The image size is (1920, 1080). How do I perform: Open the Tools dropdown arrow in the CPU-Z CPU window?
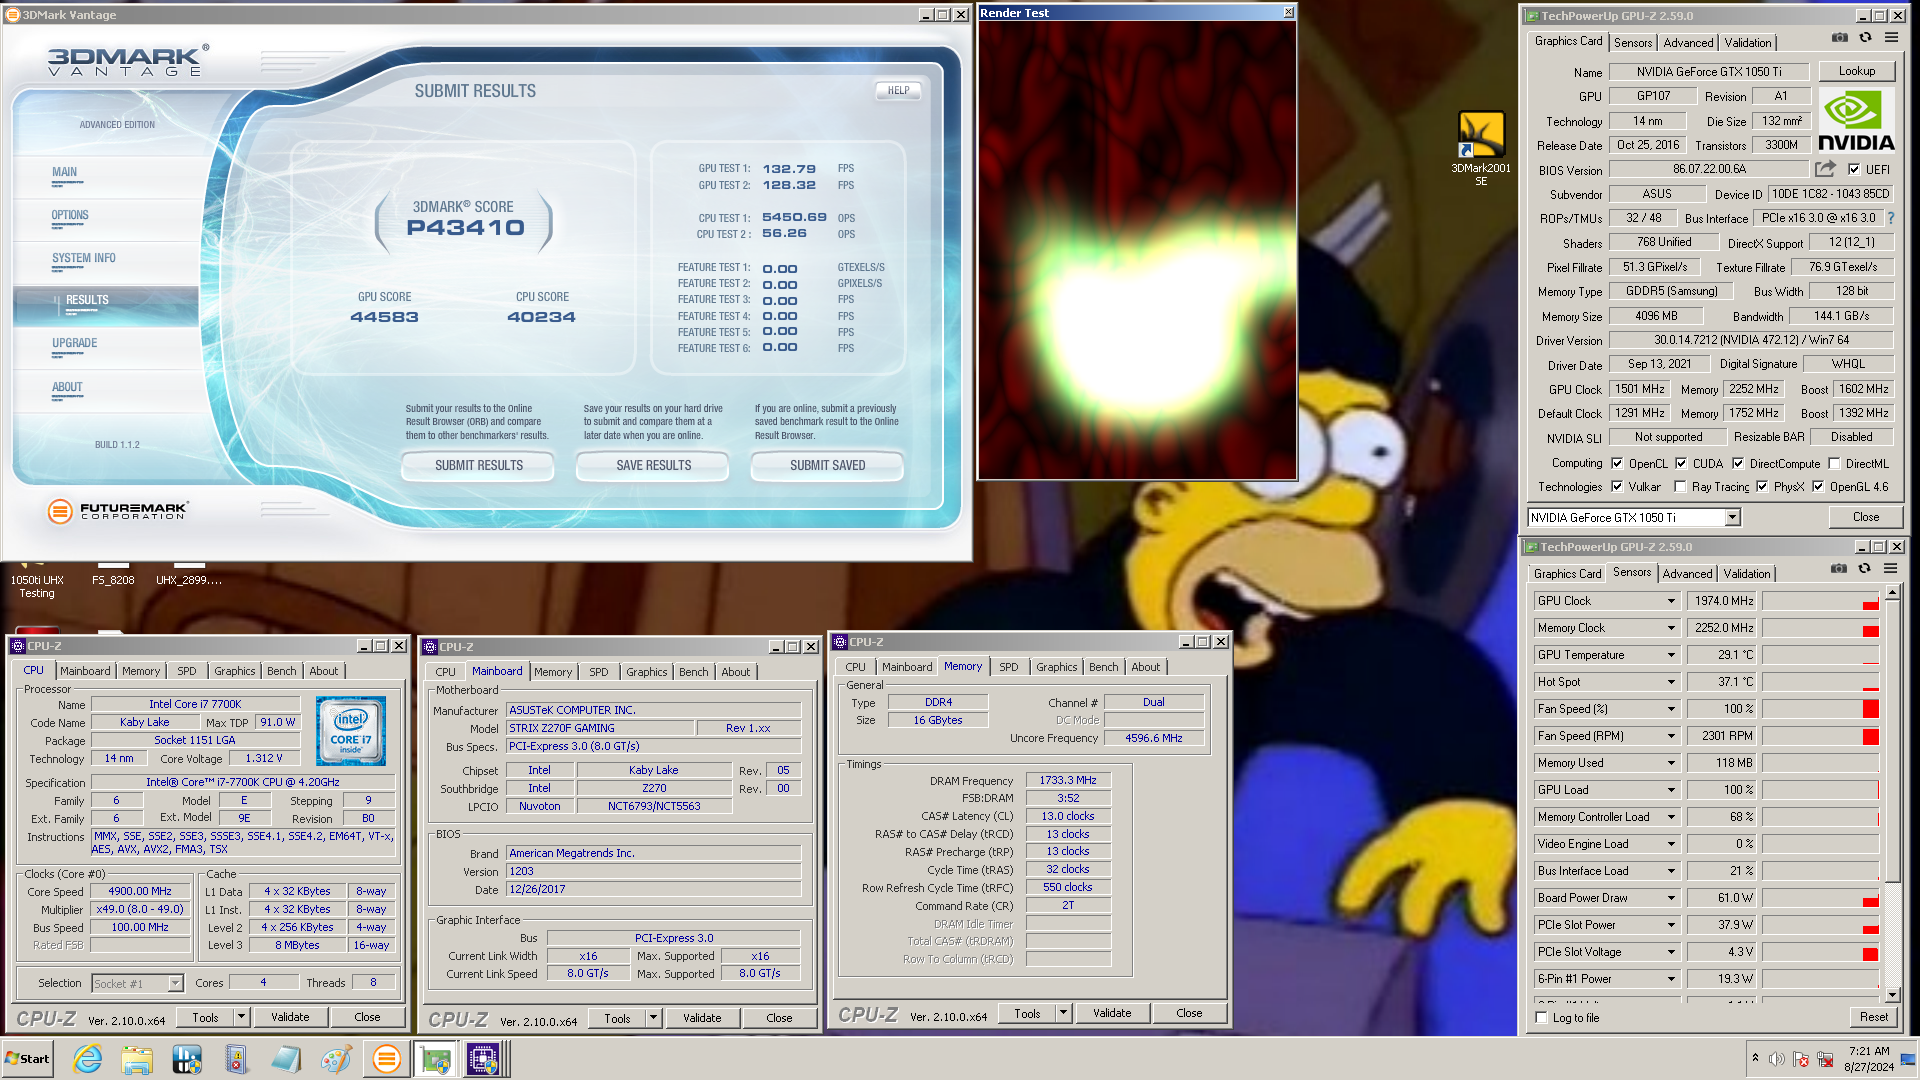coord(241,1017)
